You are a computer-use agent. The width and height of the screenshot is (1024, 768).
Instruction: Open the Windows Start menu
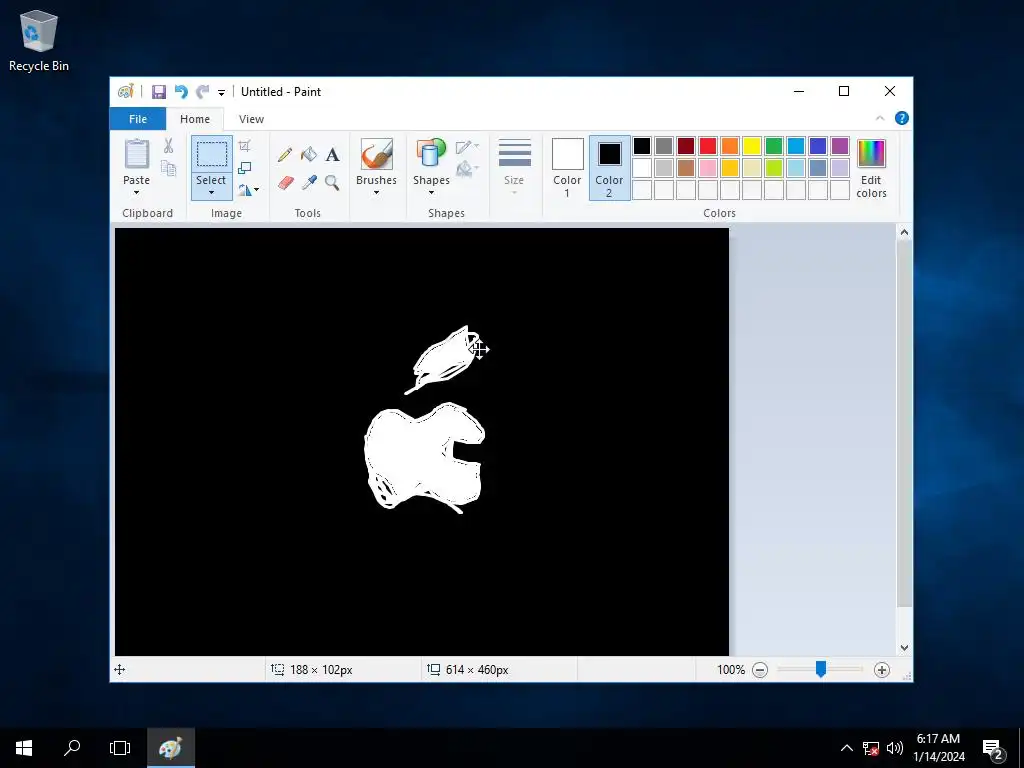pyautogui.click(x=24, y=748)
